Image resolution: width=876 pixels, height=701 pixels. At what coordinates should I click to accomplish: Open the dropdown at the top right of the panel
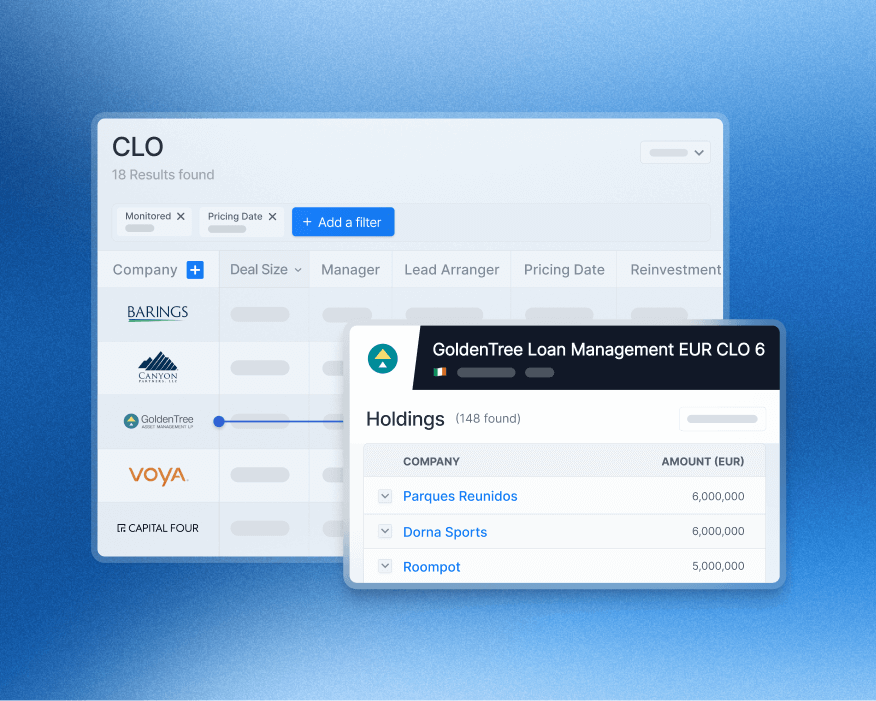coord(675,152)
